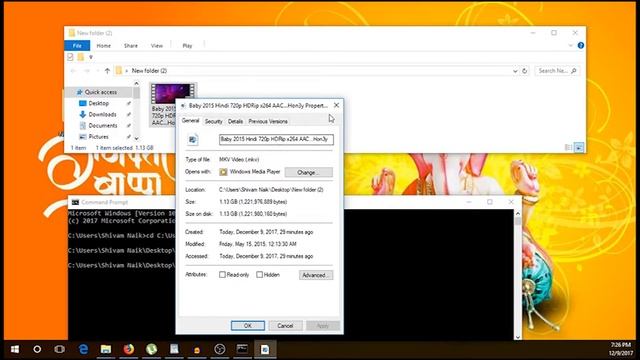Viewport: 640px width, 360px height.
Task: Click the Command Prompt title bar icon
Action: click(75, 202)
